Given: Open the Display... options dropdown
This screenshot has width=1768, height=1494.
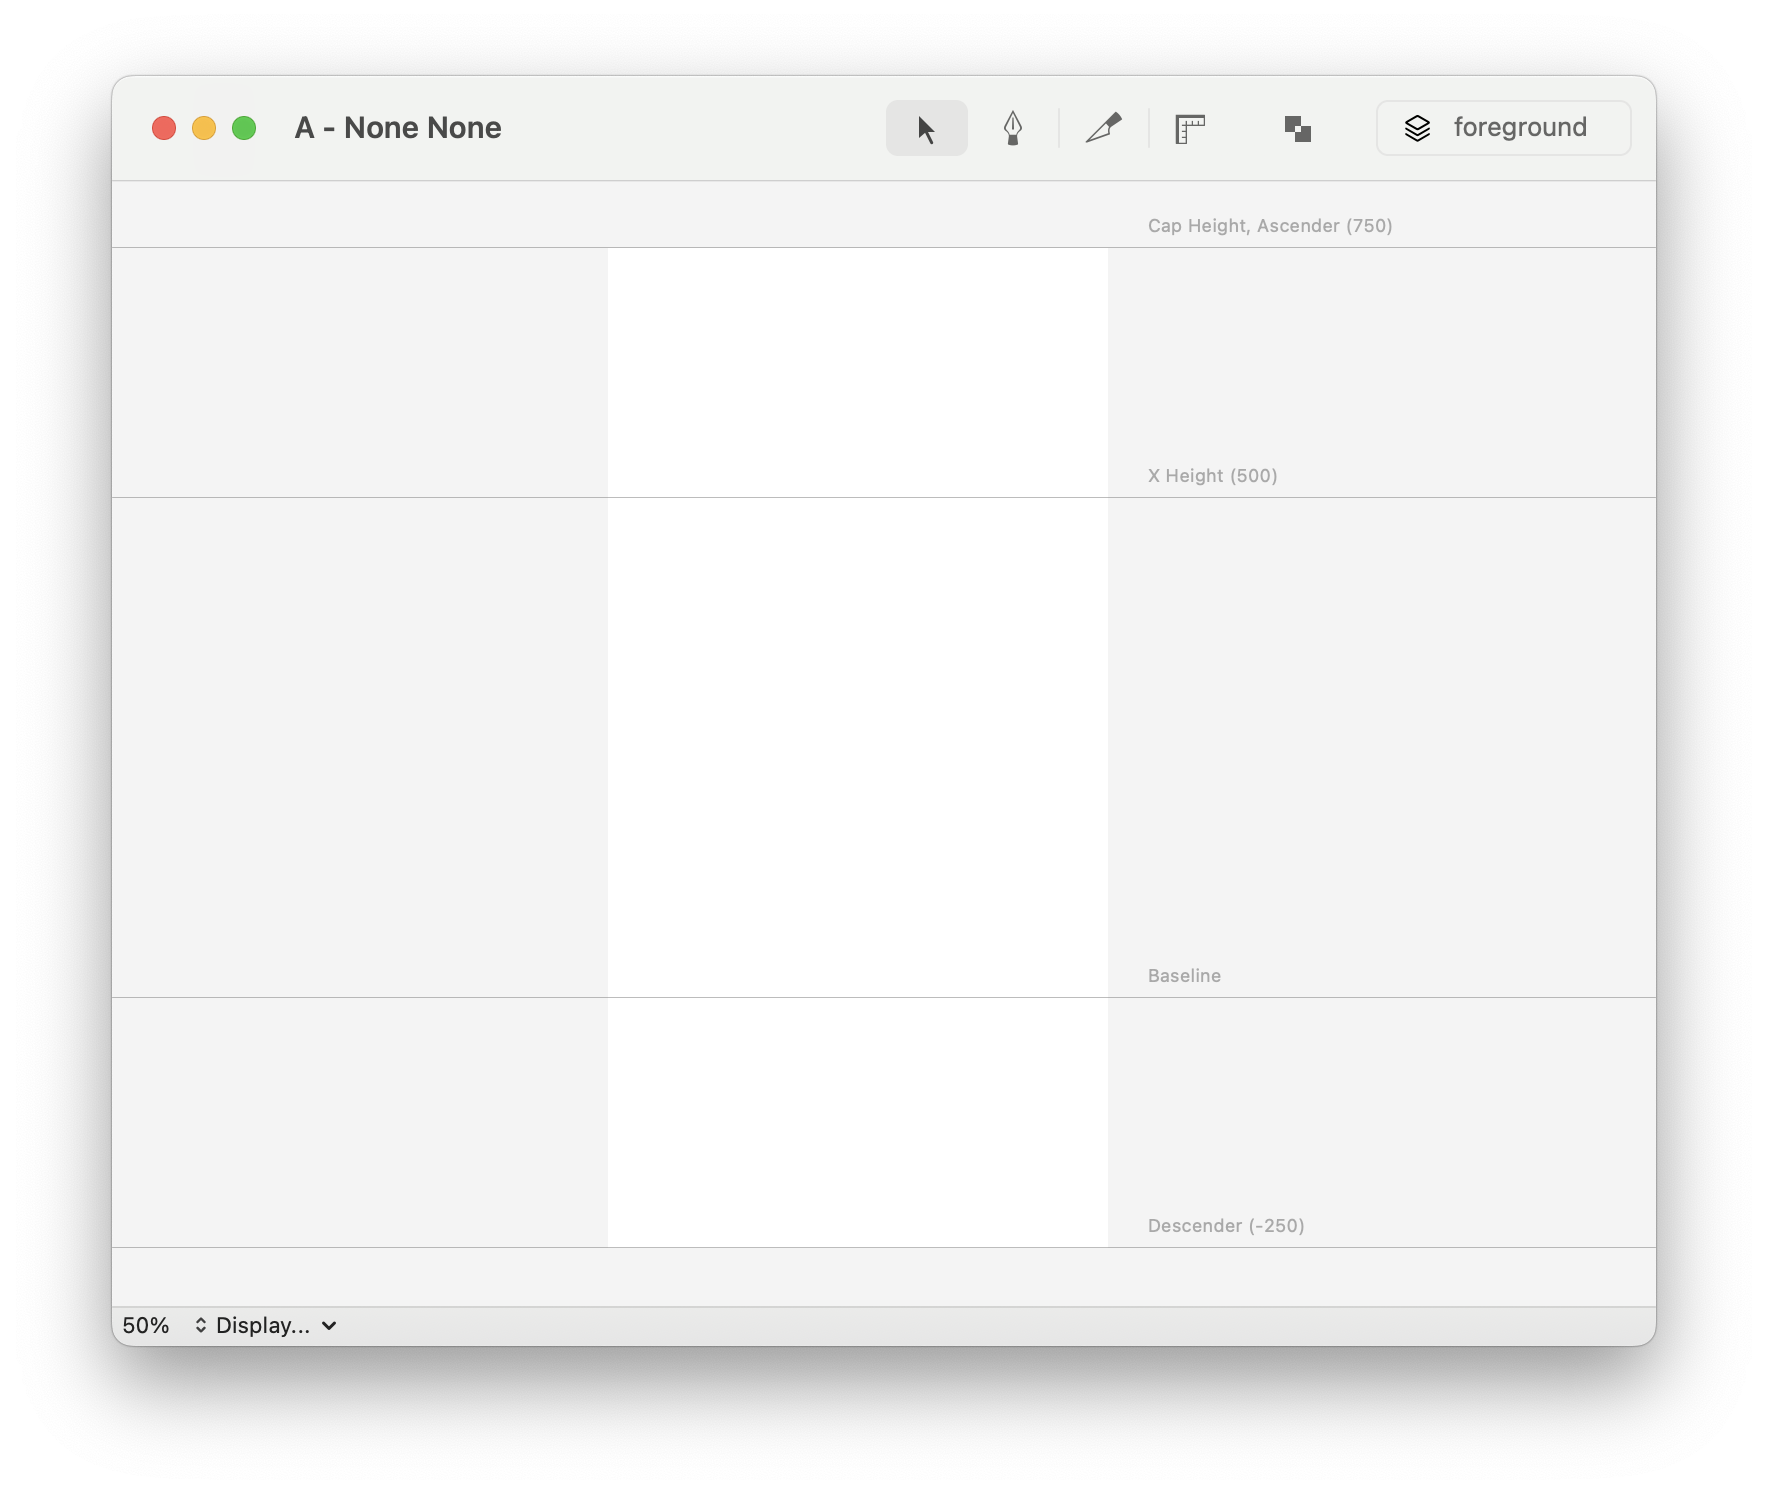Looking at the screenshot, I should click(x=276, y=1326).
